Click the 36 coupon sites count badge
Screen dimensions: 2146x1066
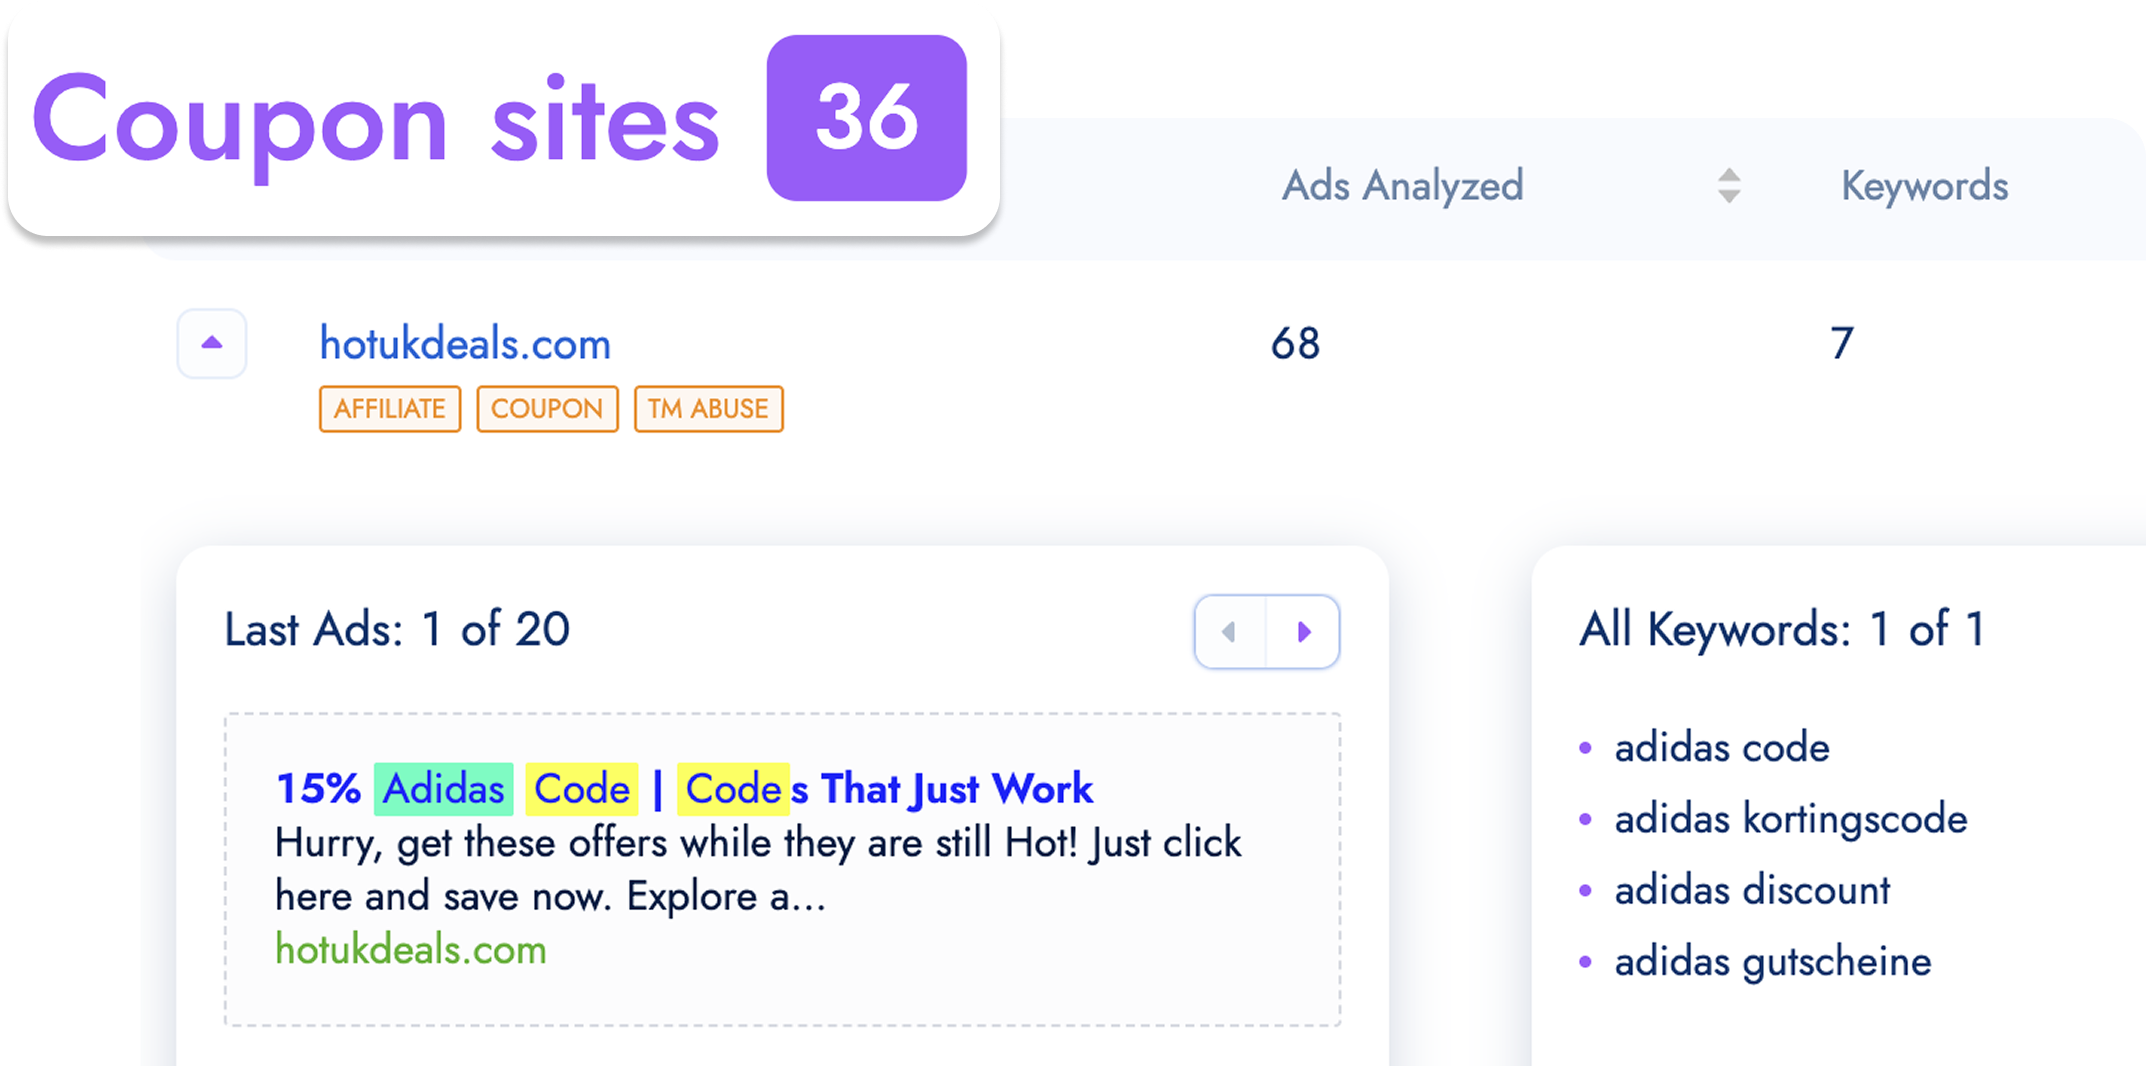coord(866,118)
